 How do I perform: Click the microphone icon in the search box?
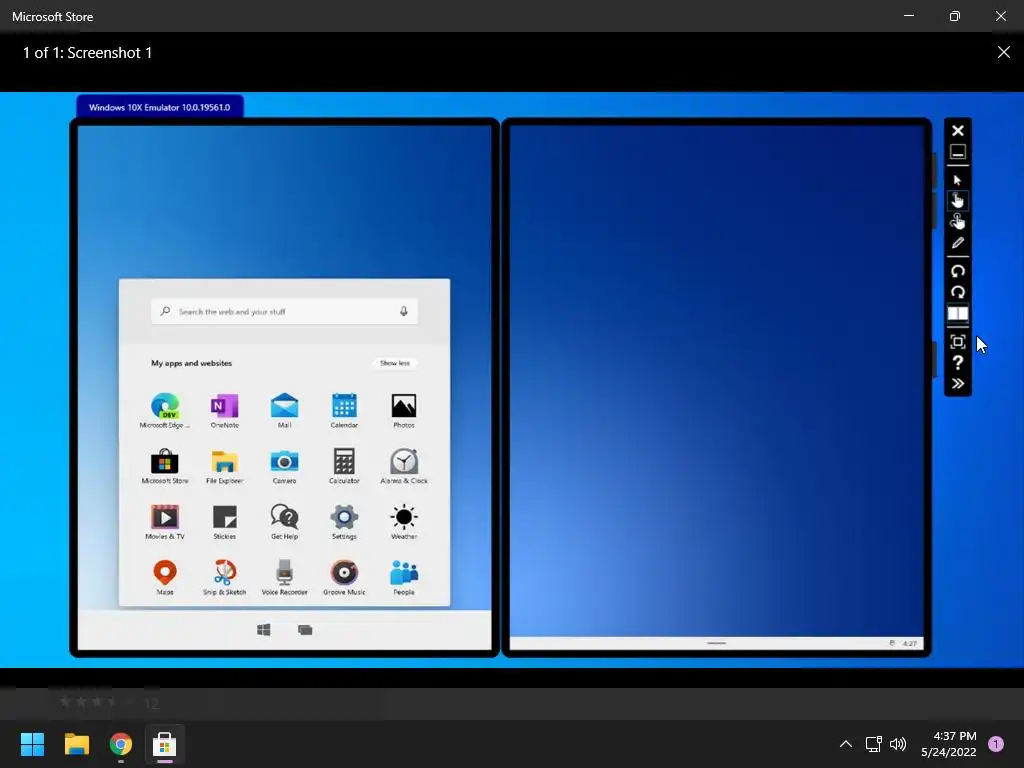coord(404,312)
